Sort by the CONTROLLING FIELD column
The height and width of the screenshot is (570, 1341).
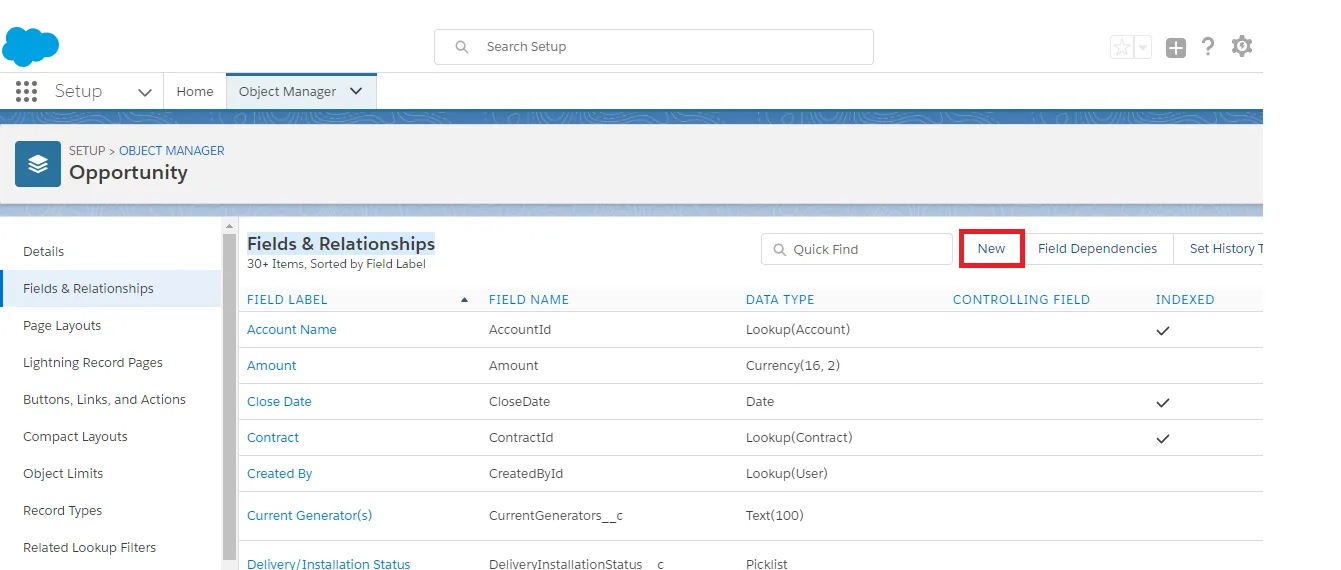click(x=1021, y=299)
